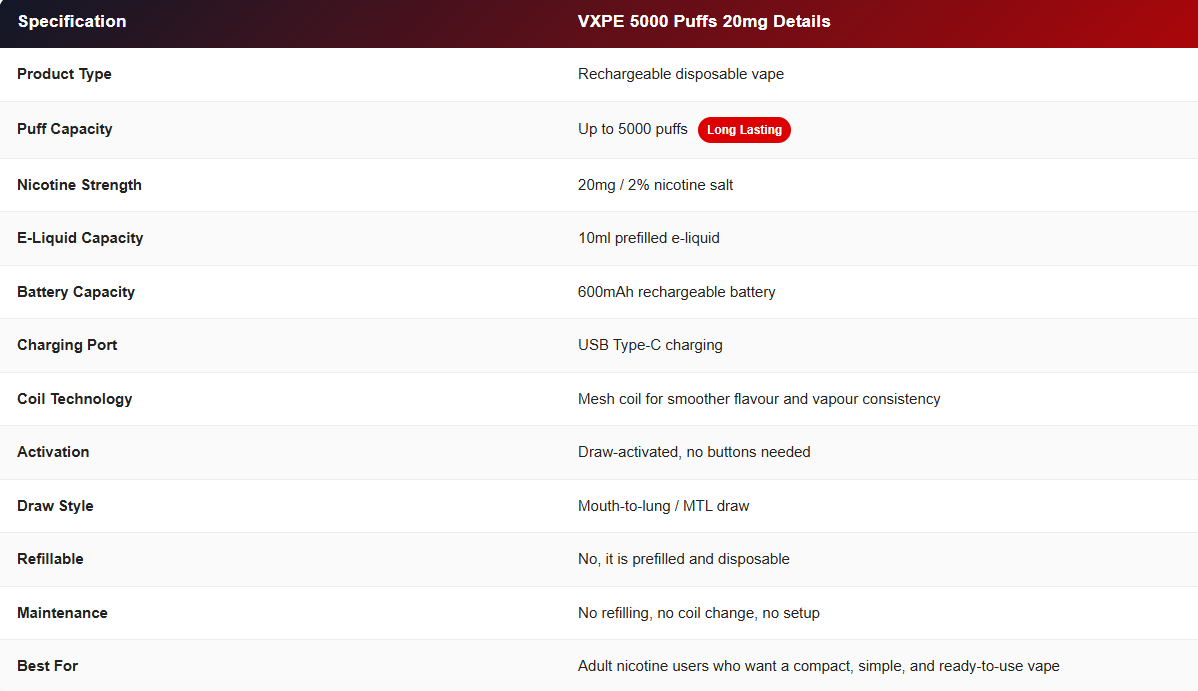Click the 'Nicotine Strength' label
The image size is (1198, 691).
(x=79, y=185)
